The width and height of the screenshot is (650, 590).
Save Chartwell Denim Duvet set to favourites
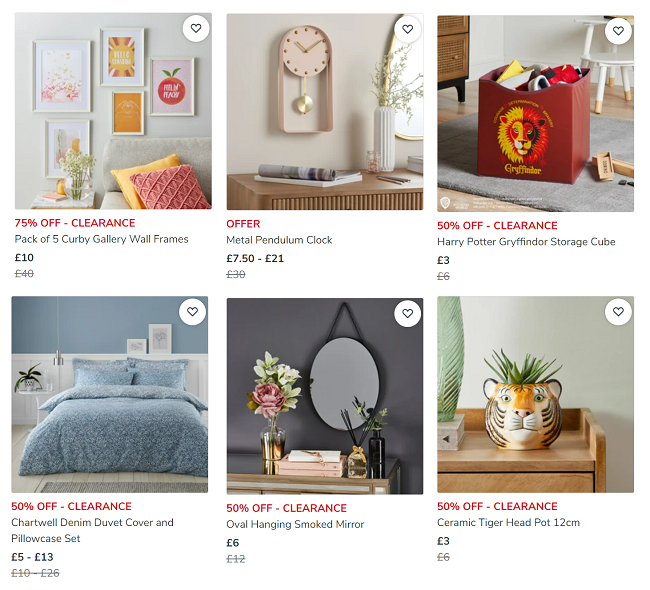[x=192, y=311]
